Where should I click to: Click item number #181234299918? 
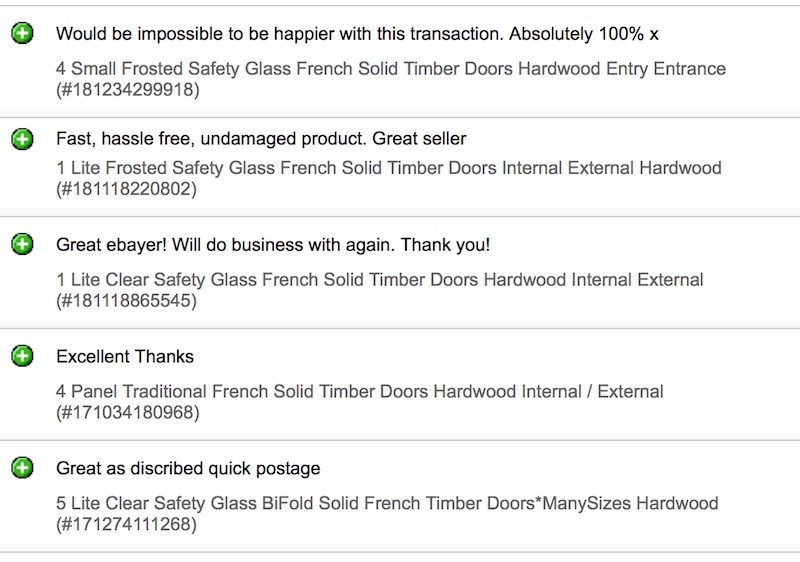[127, 90]
